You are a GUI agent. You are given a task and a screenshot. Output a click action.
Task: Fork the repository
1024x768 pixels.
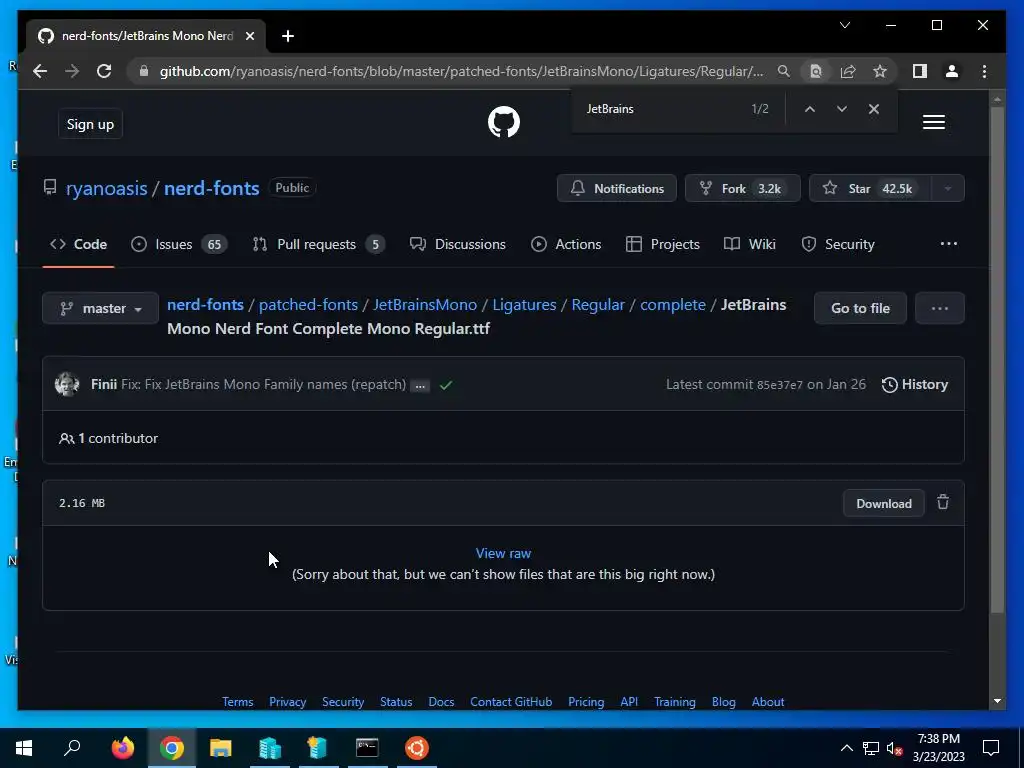tap(743, 188)
